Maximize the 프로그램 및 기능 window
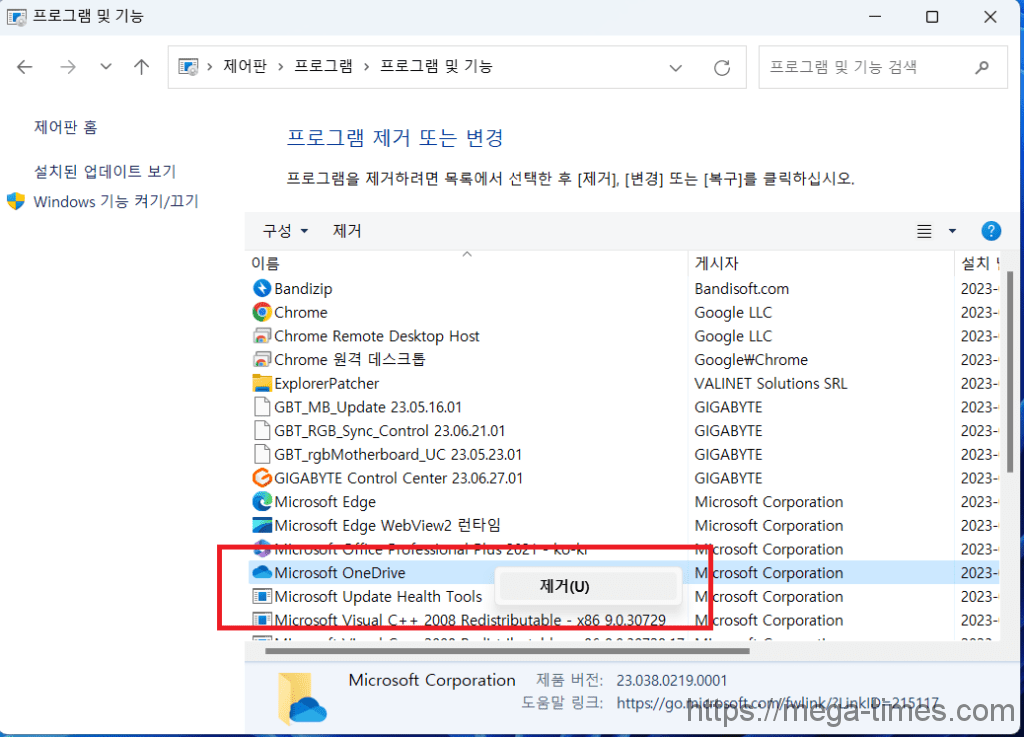This screenshot has width=1024, height=737. tap(932, 17)
